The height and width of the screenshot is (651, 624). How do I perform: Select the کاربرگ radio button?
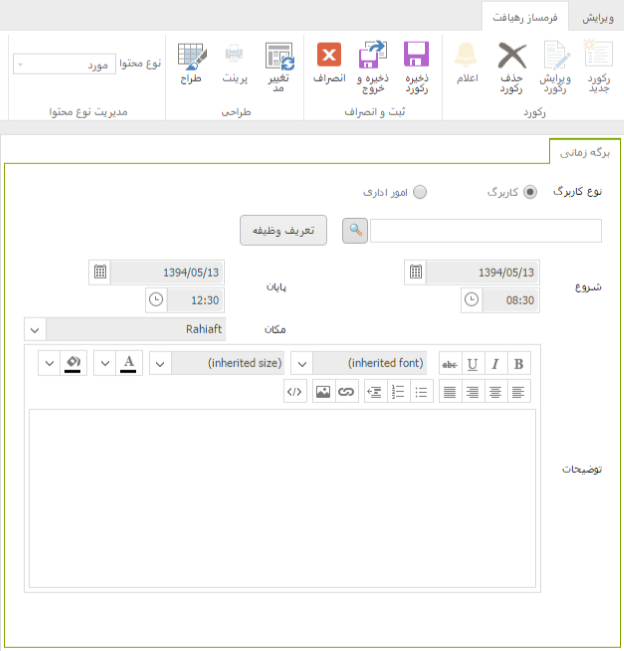coord(530,192)
